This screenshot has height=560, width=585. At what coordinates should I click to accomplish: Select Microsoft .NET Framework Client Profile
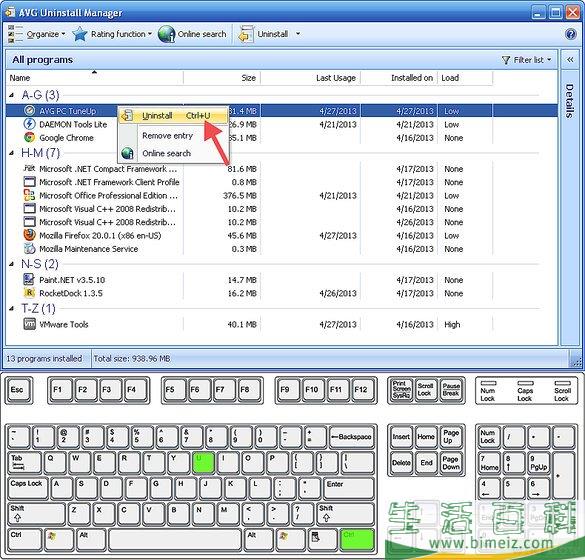109,182
